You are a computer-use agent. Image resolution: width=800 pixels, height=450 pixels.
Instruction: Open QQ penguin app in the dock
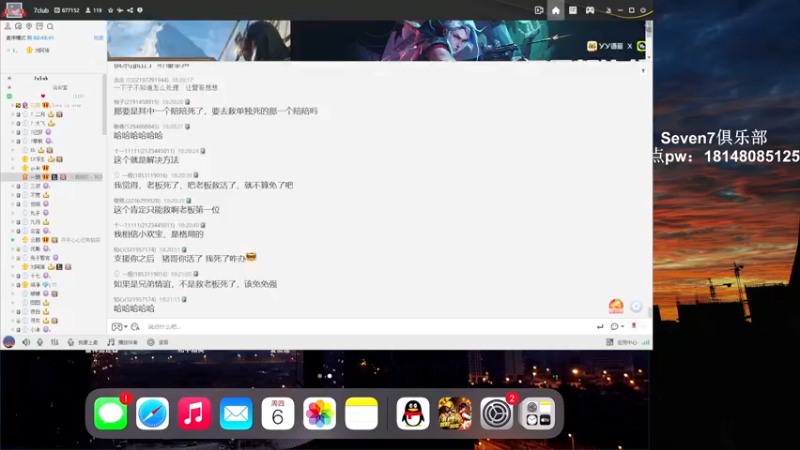413,413
